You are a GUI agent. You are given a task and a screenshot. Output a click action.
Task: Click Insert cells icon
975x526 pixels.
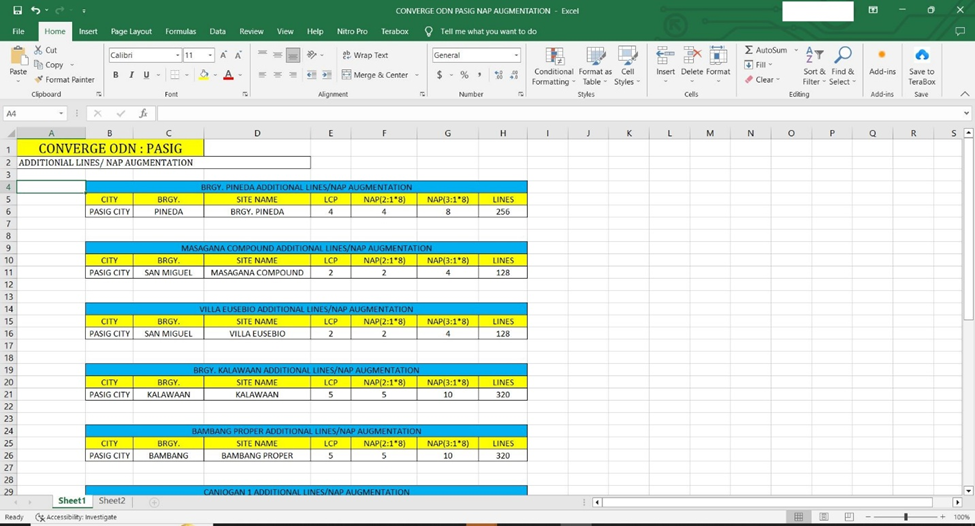(x=665, y=56)
